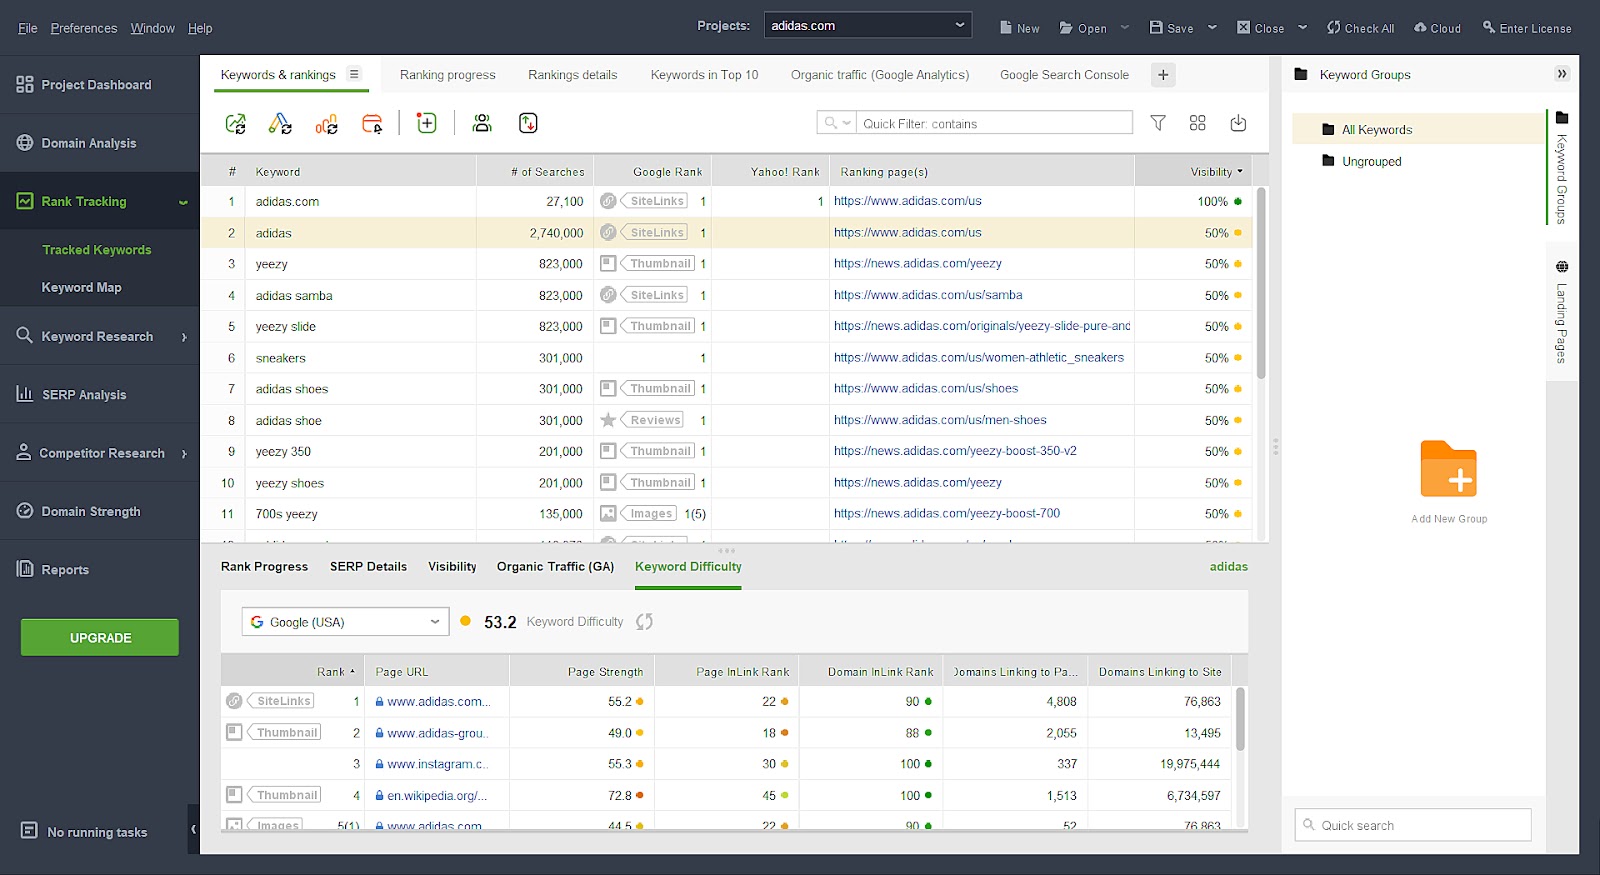Switch to Ranking progress tab
Screen dimensions: 1600x875
pos(447,75)
